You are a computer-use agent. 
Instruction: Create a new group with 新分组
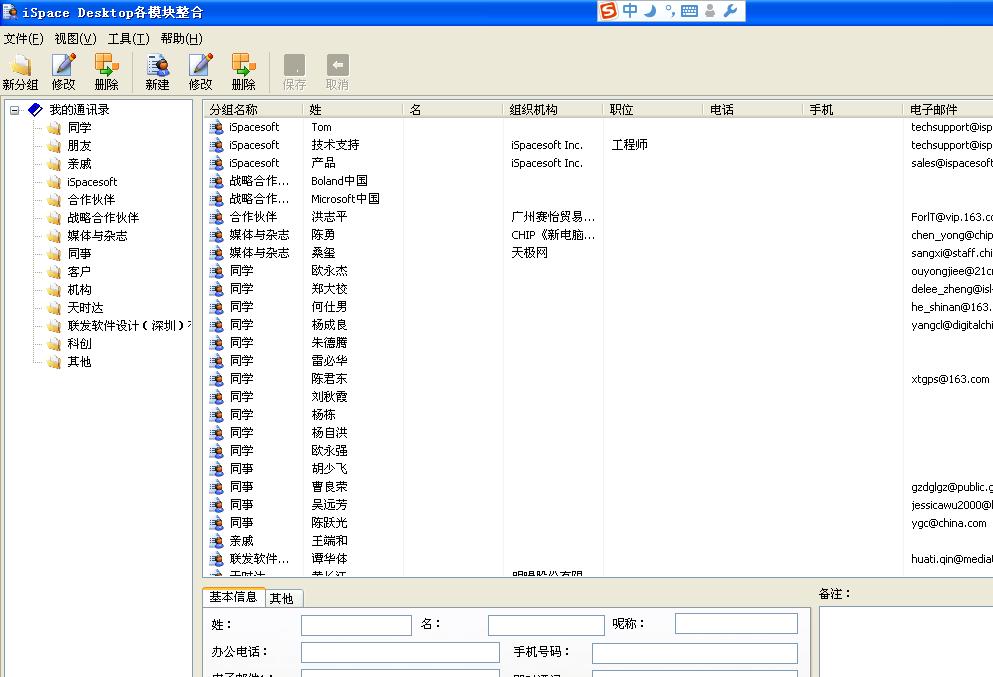pos(20,72)
